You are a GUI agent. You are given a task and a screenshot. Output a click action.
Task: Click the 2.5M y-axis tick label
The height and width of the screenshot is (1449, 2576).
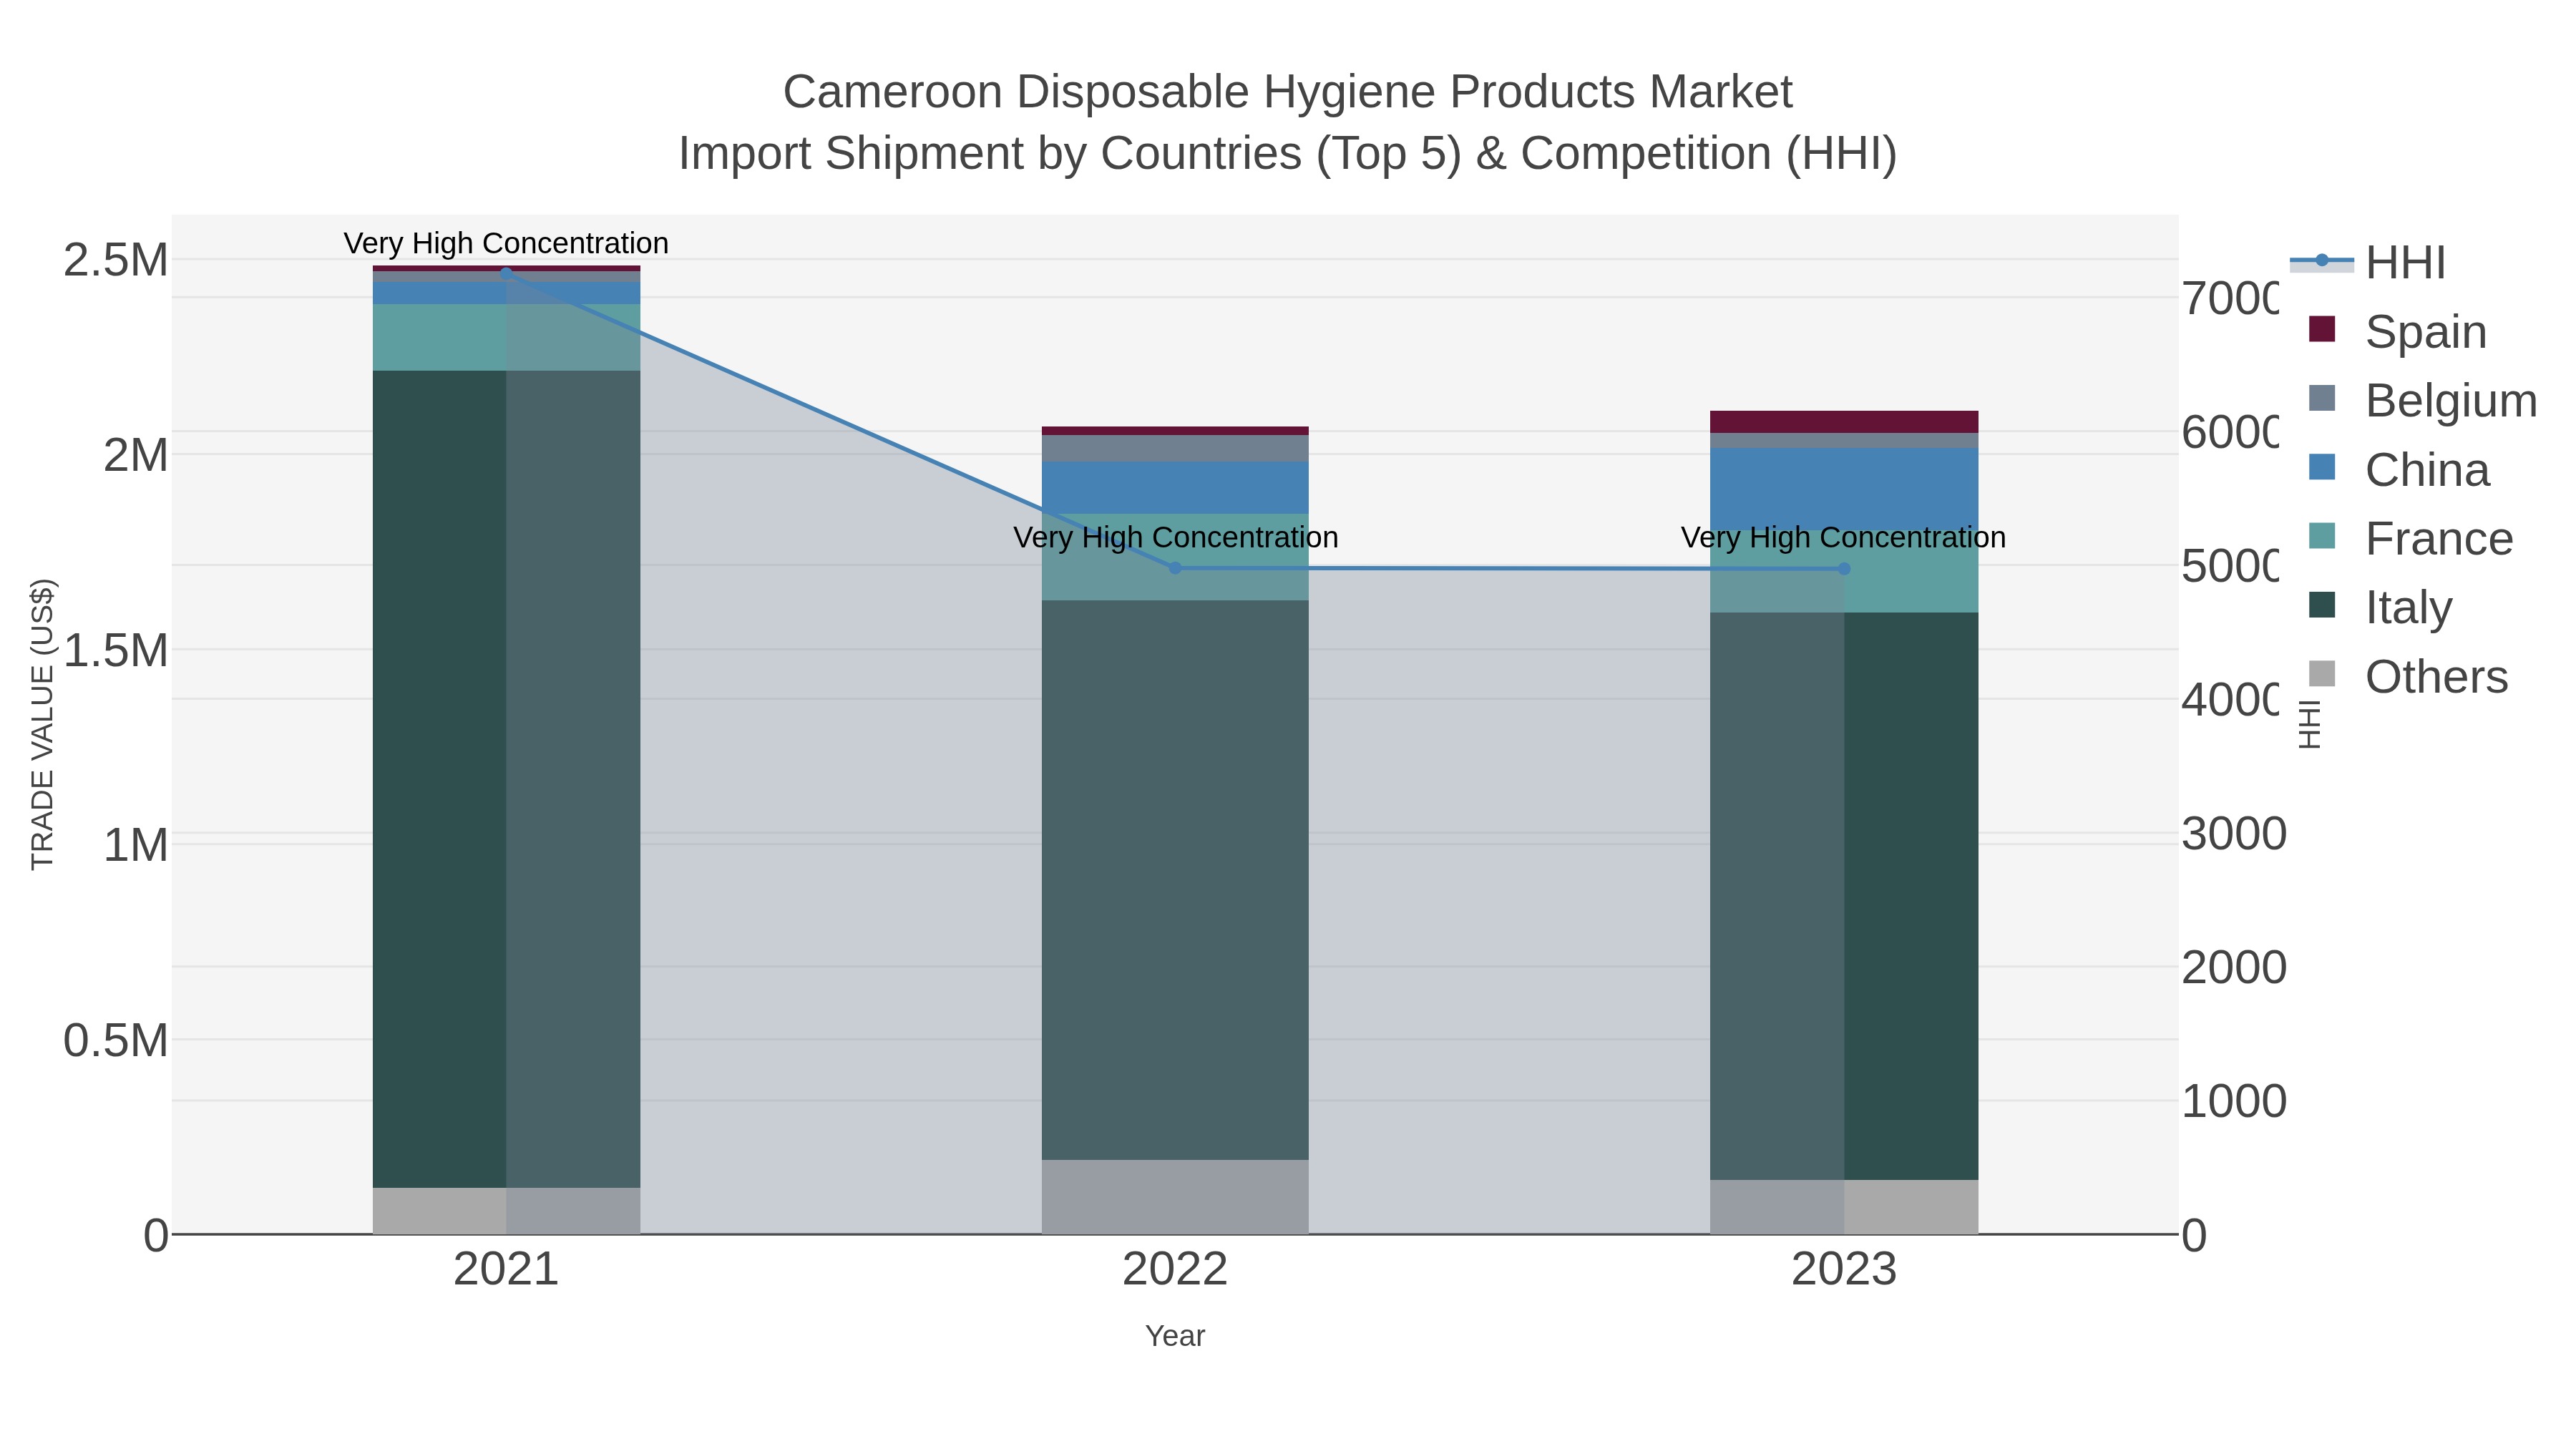pos(116,260)
